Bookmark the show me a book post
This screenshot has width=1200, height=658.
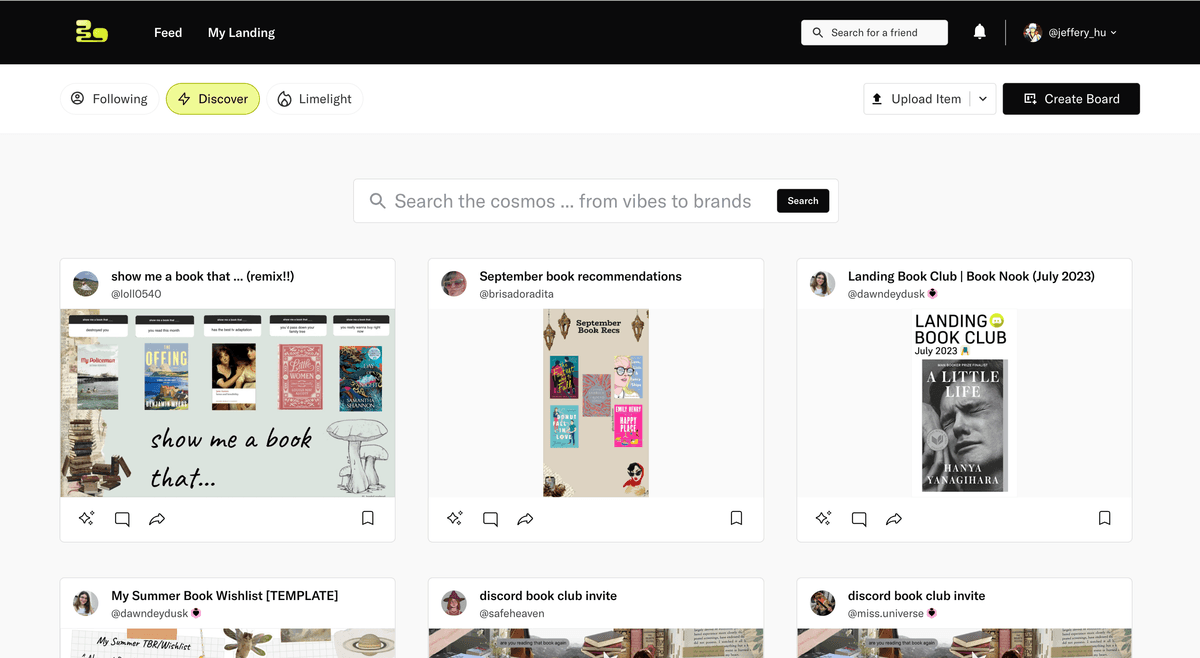point(368,518)
